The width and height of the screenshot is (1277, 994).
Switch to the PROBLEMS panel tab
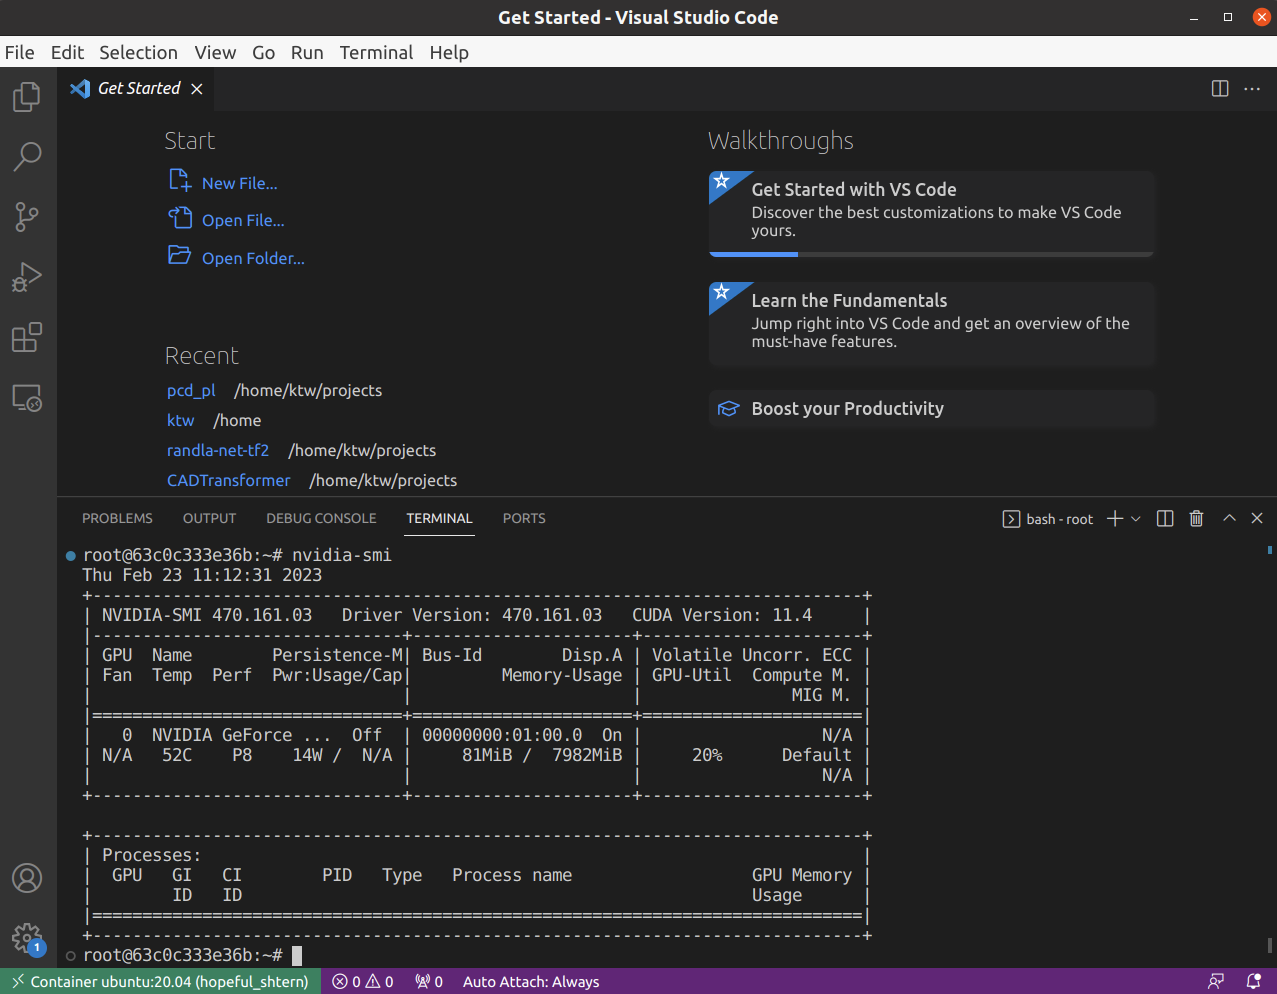117,518
